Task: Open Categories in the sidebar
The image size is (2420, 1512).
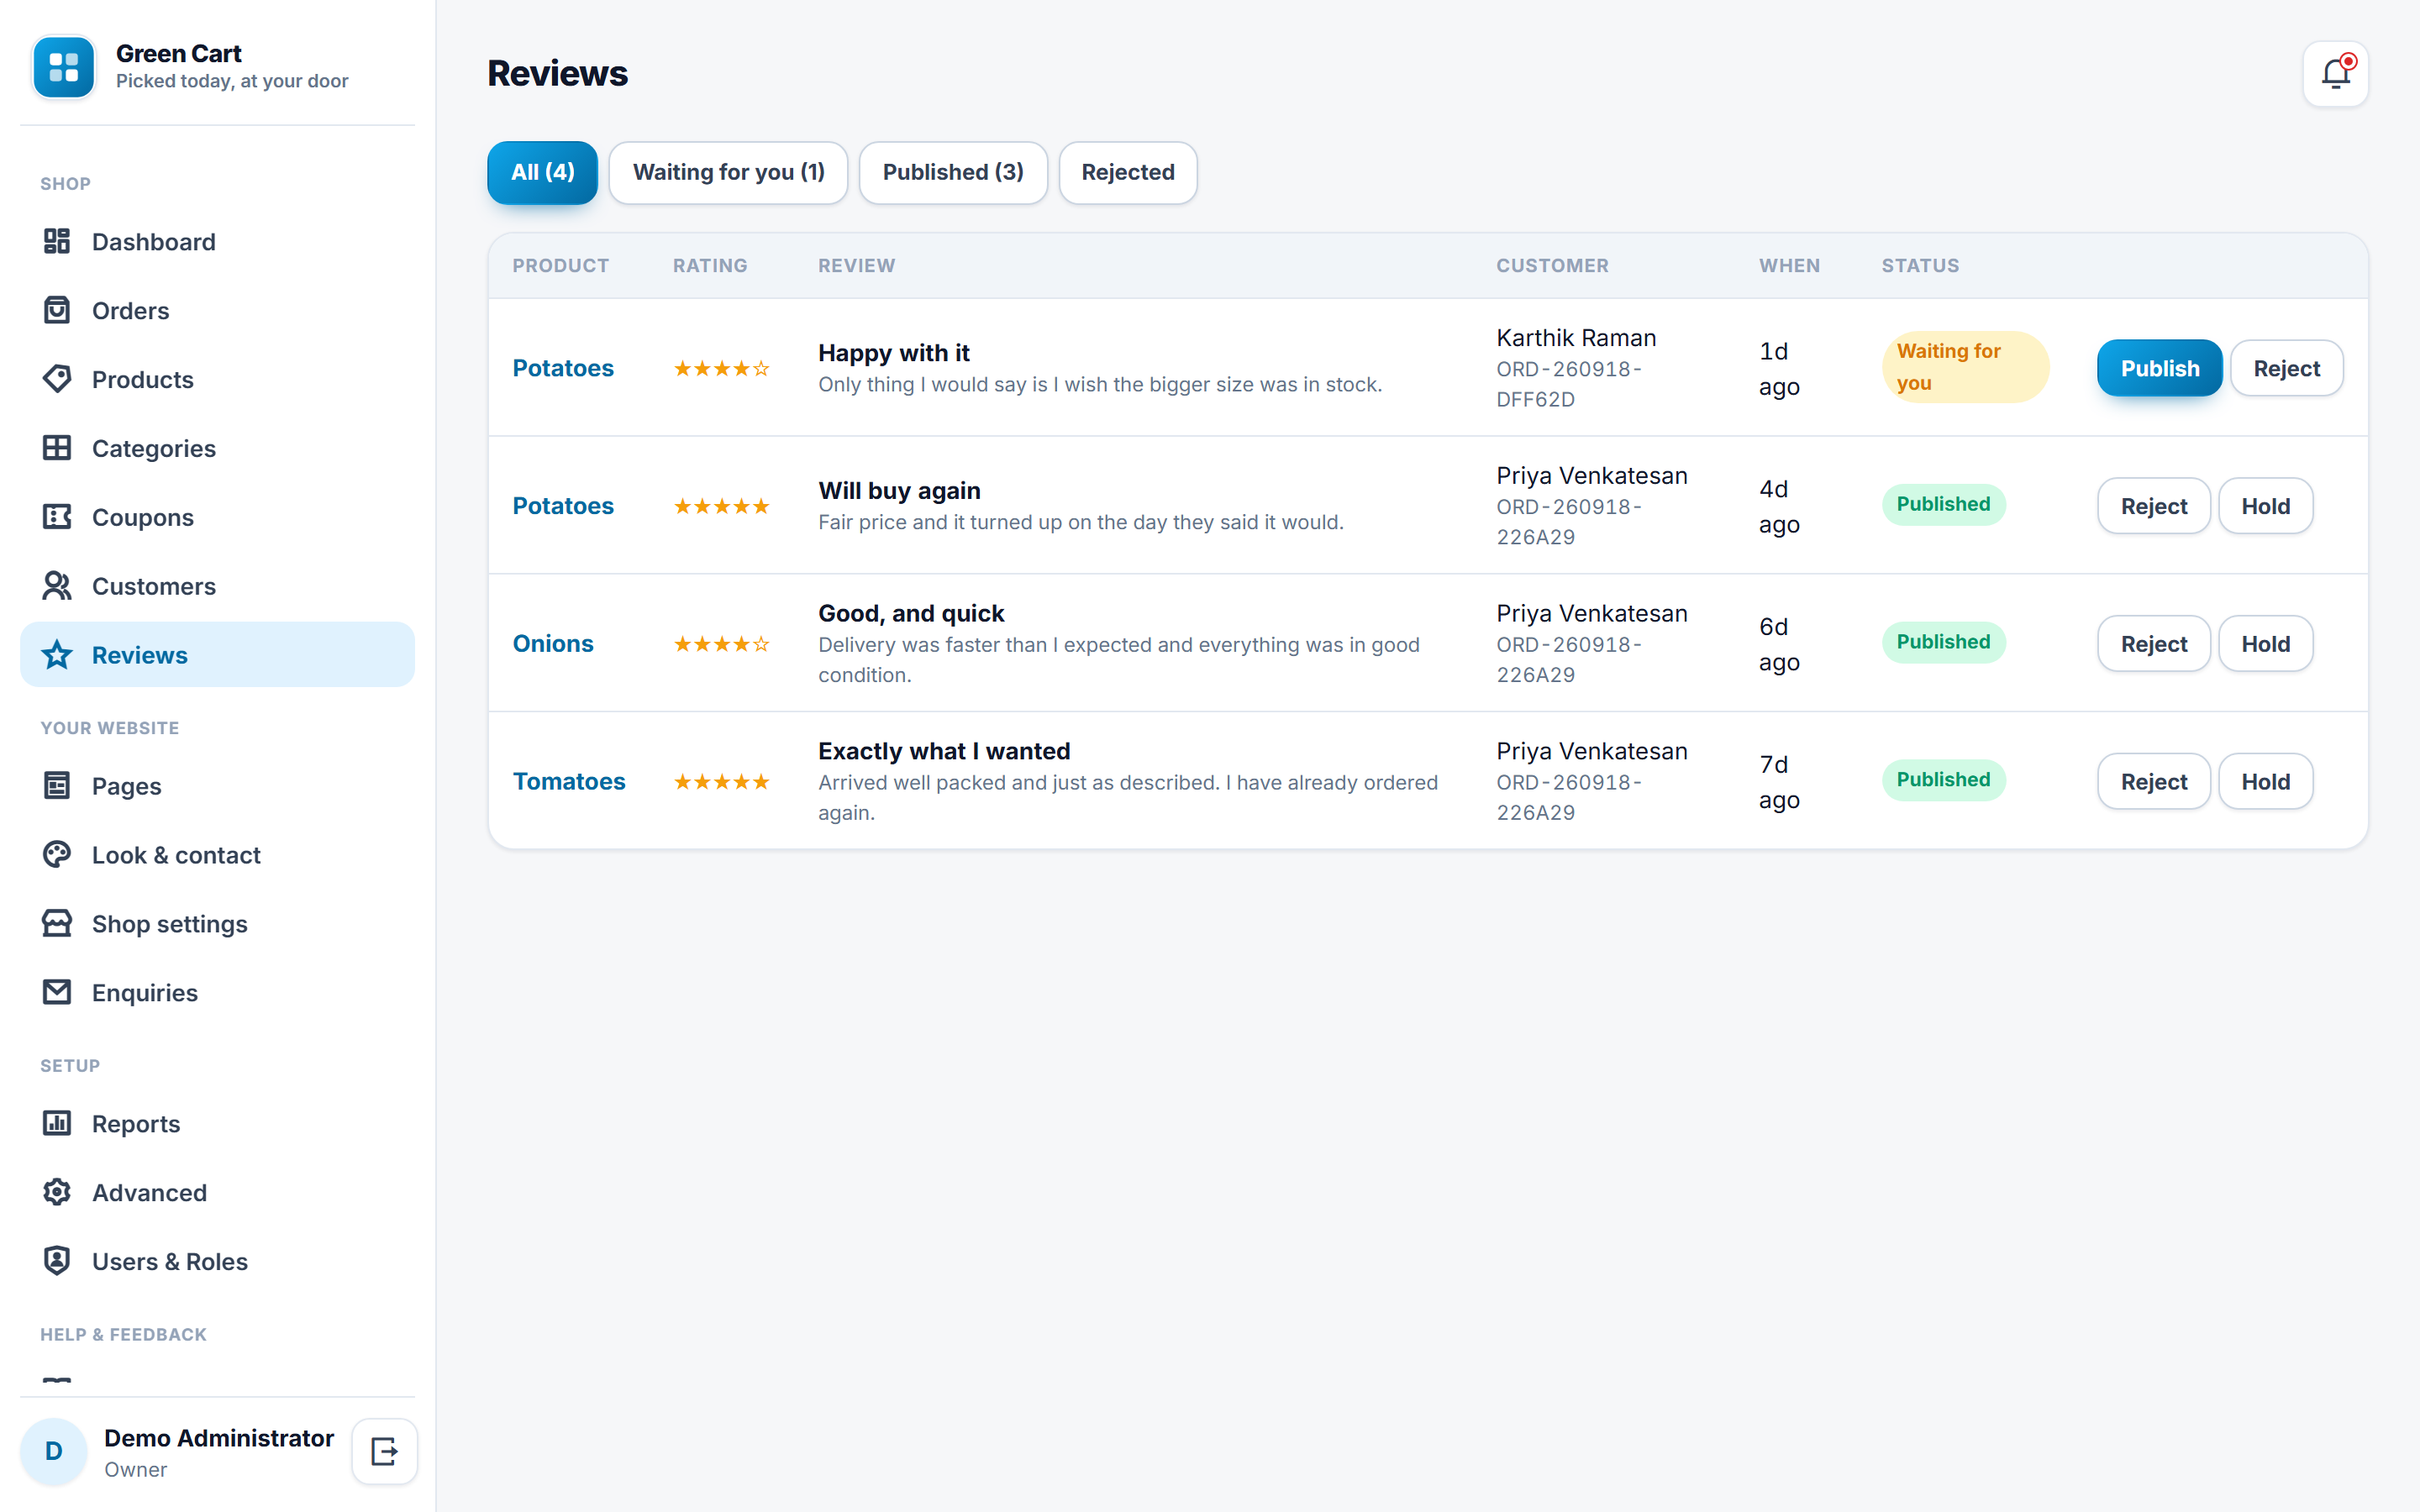Action: tap(217, 449)
